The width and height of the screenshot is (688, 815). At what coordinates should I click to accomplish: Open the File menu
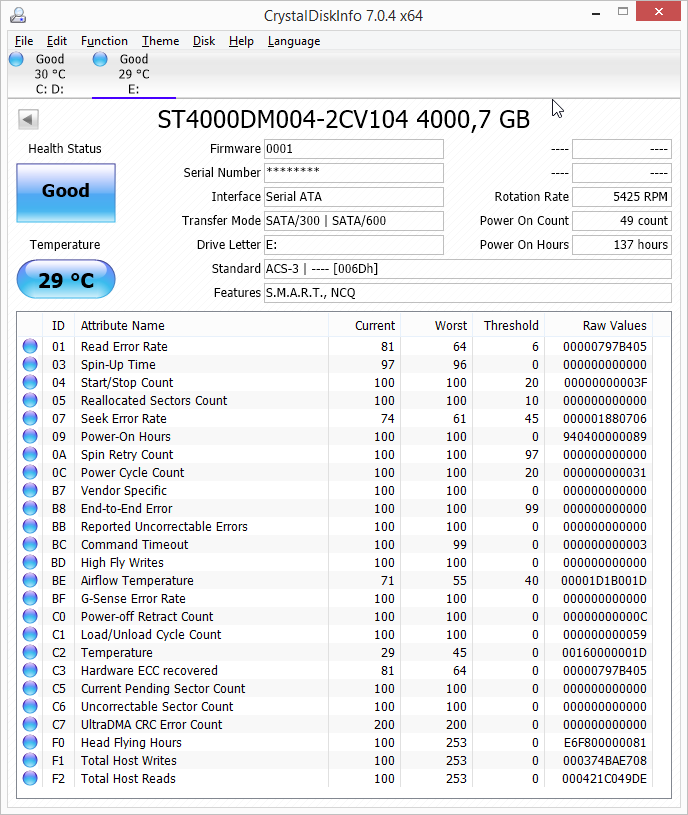24,41
